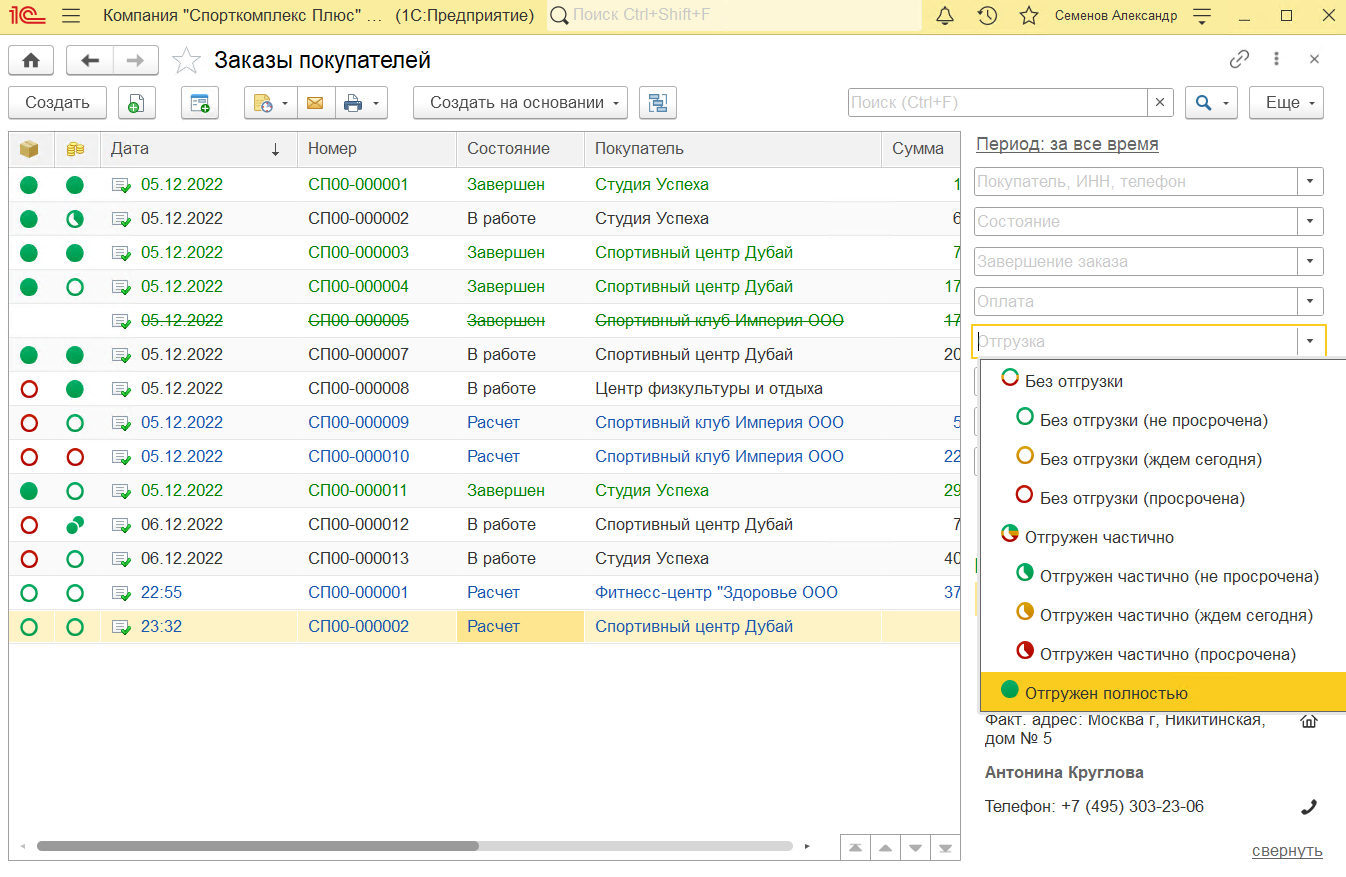The width and height of the screenshot is (1346, 877).
Task: Open favorites star in title bar
Action: 1029,16
